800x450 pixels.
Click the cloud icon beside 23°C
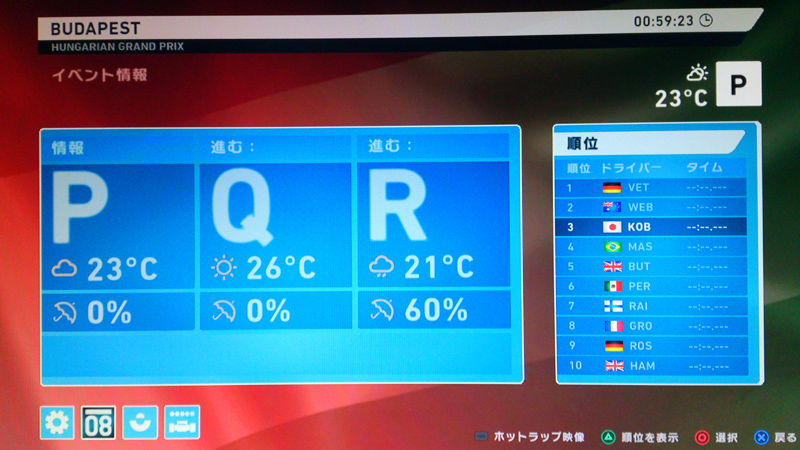tap(64, 268)
